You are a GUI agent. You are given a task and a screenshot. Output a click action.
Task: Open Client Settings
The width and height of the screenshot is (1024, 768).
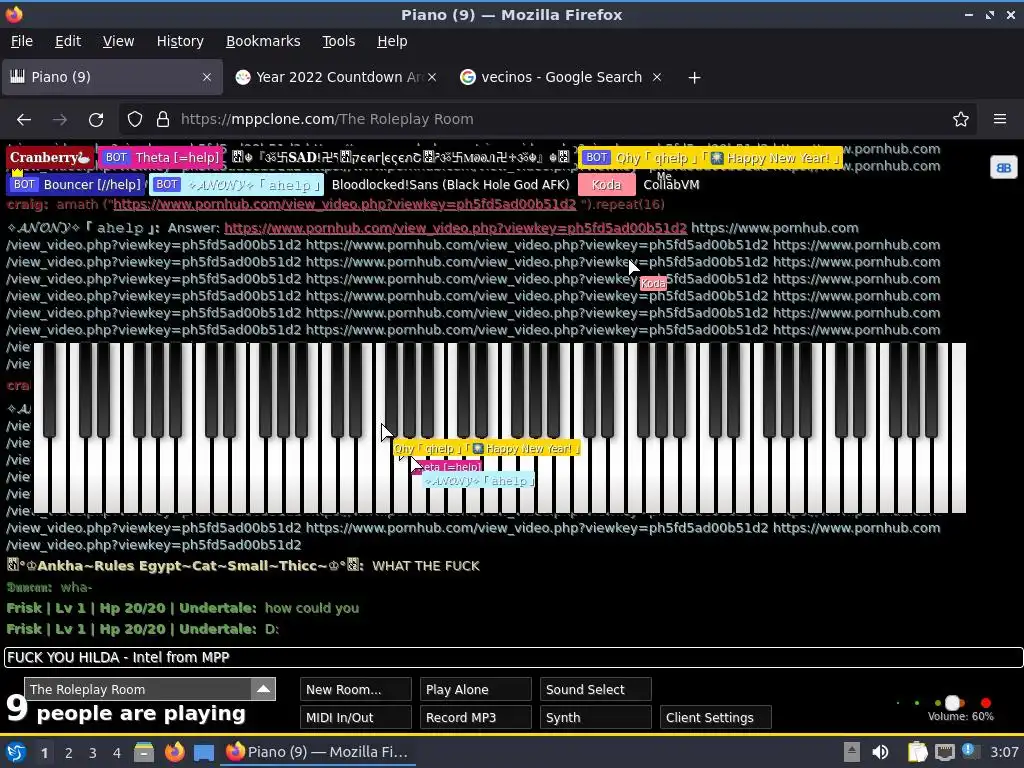(x=715, y=718)
